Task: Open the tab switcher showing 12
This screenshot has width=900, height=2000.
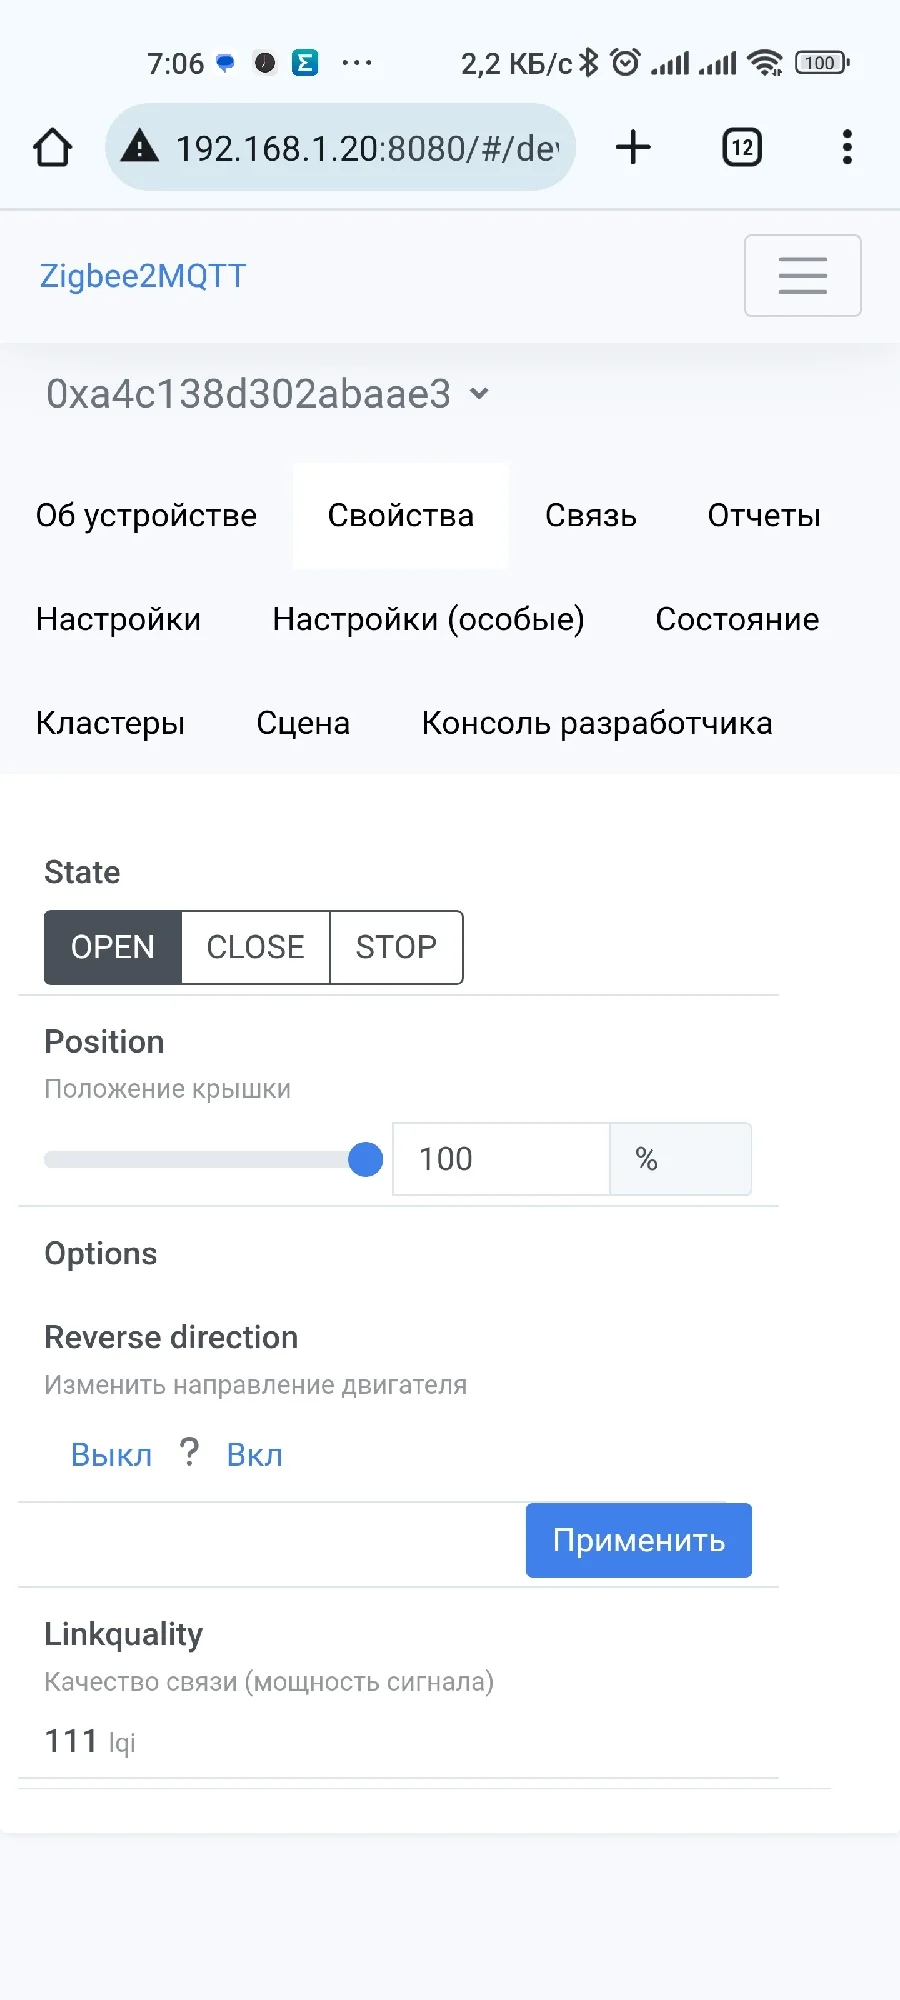Action: (x=741, y=148)
